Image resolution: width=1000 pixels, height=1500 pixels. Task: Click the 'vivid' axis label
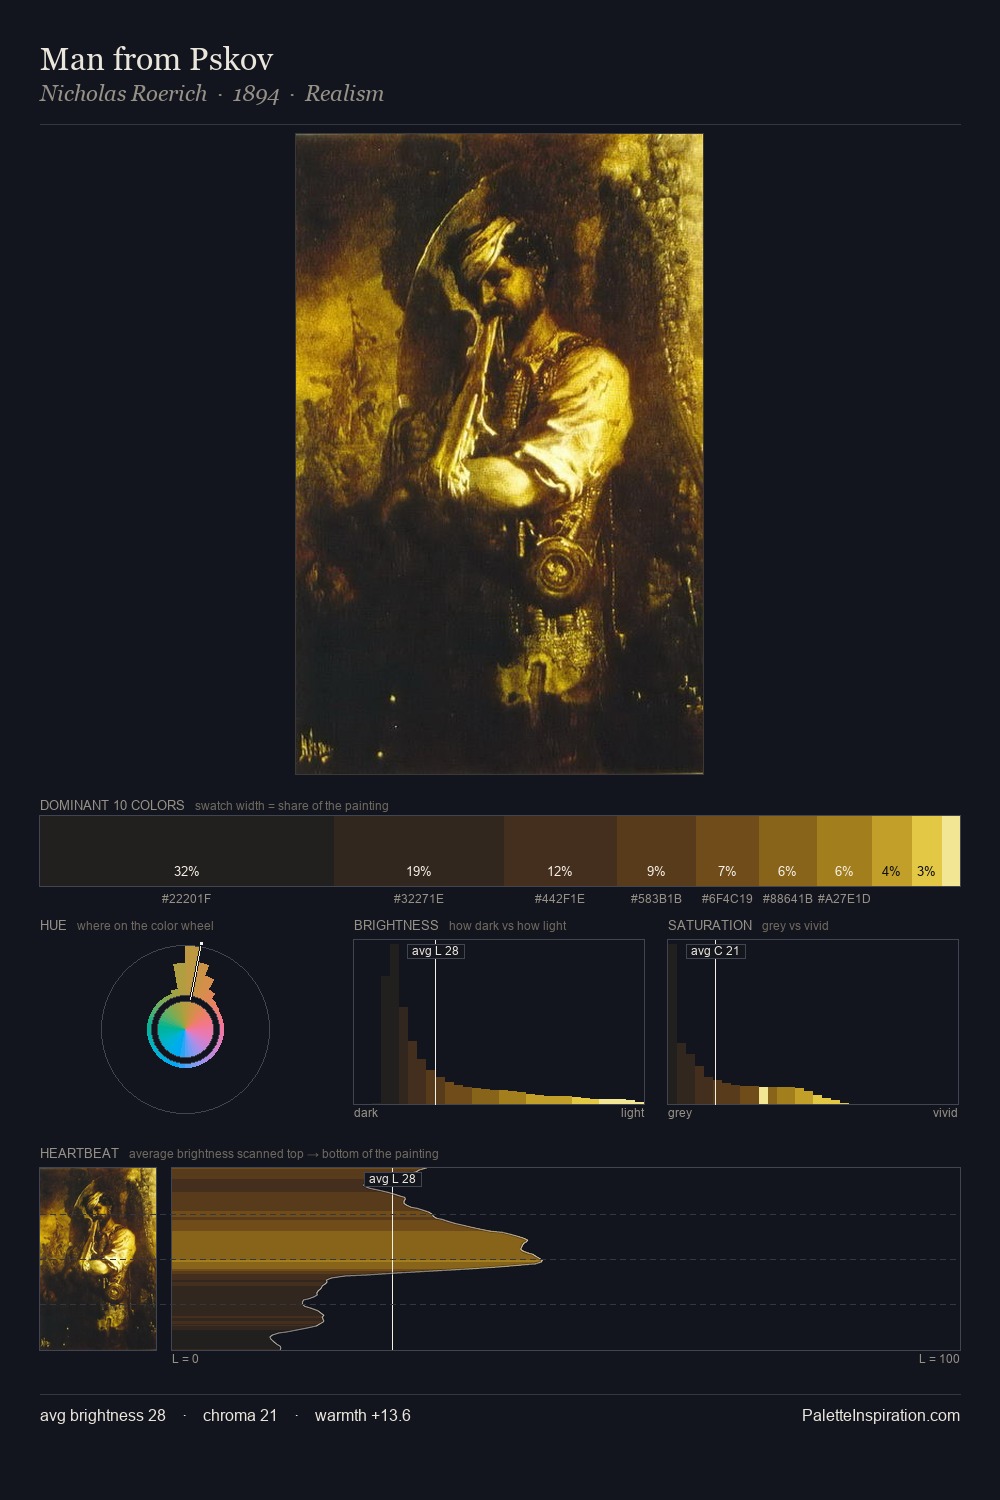945,1112
